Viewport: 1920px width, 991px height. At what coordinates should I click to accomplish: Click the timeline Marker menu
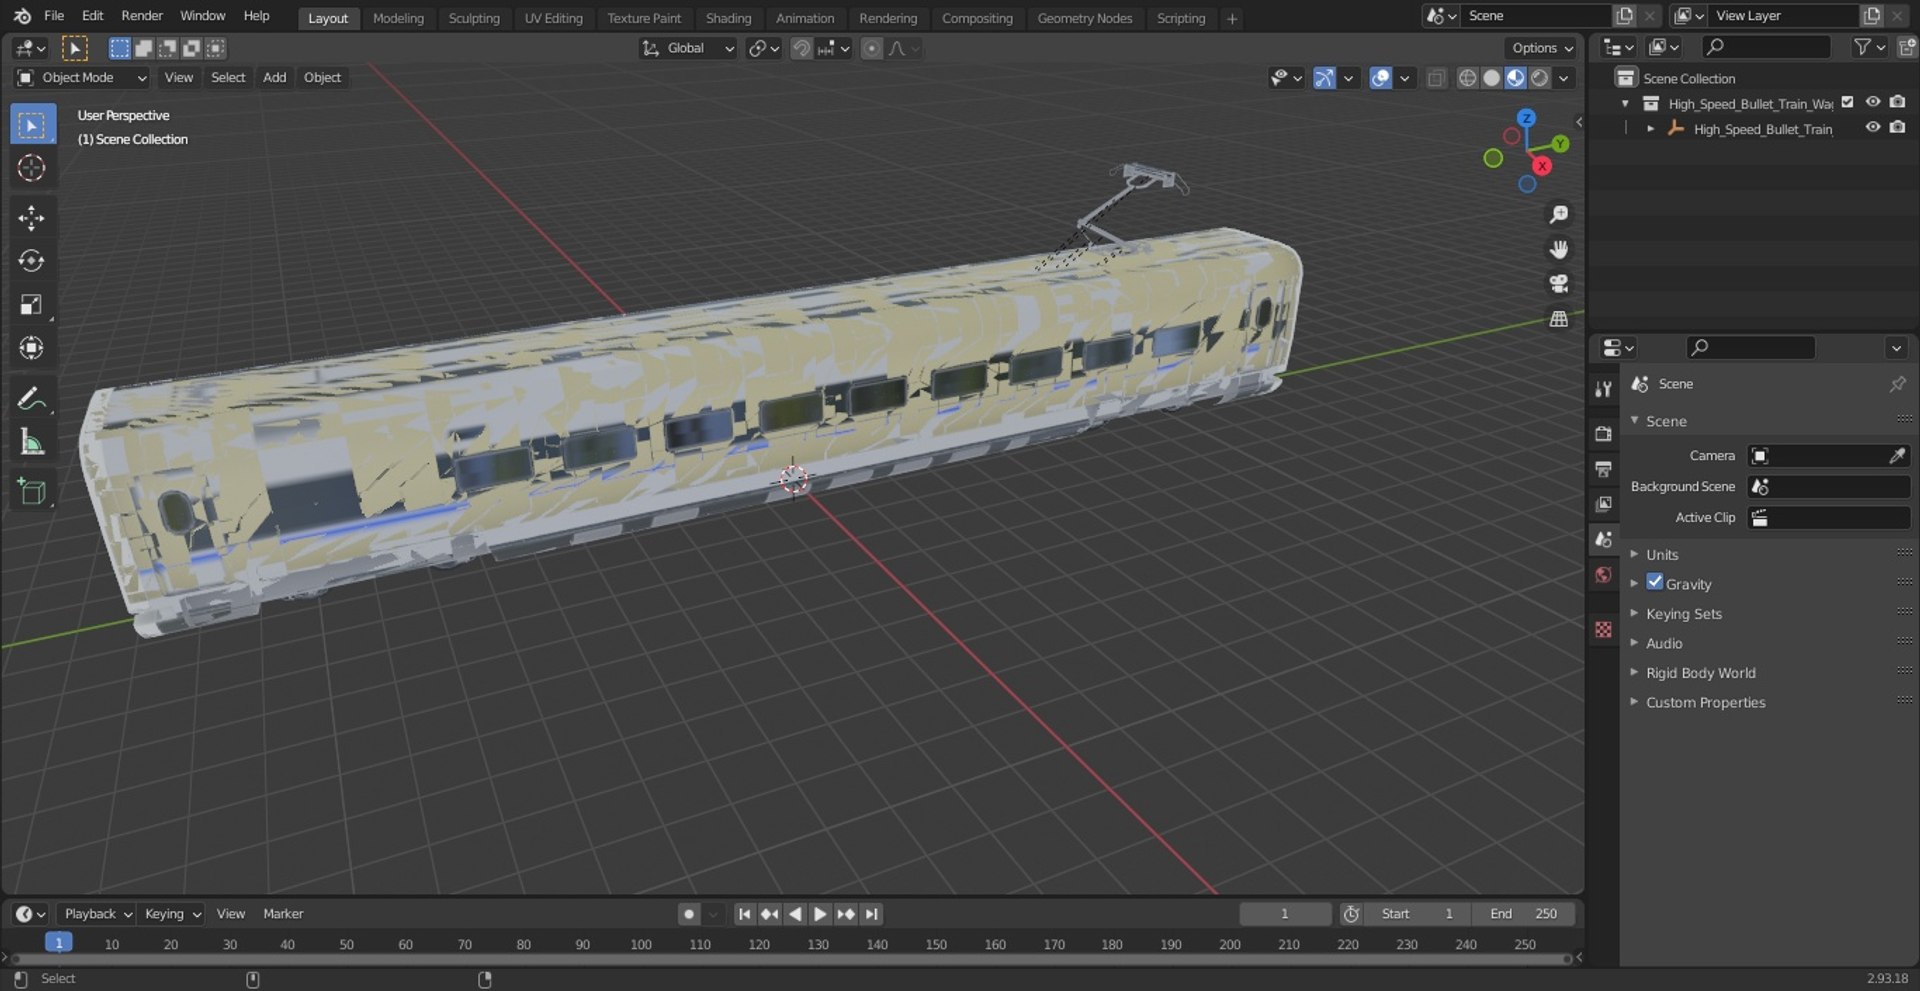pos(283,914)
